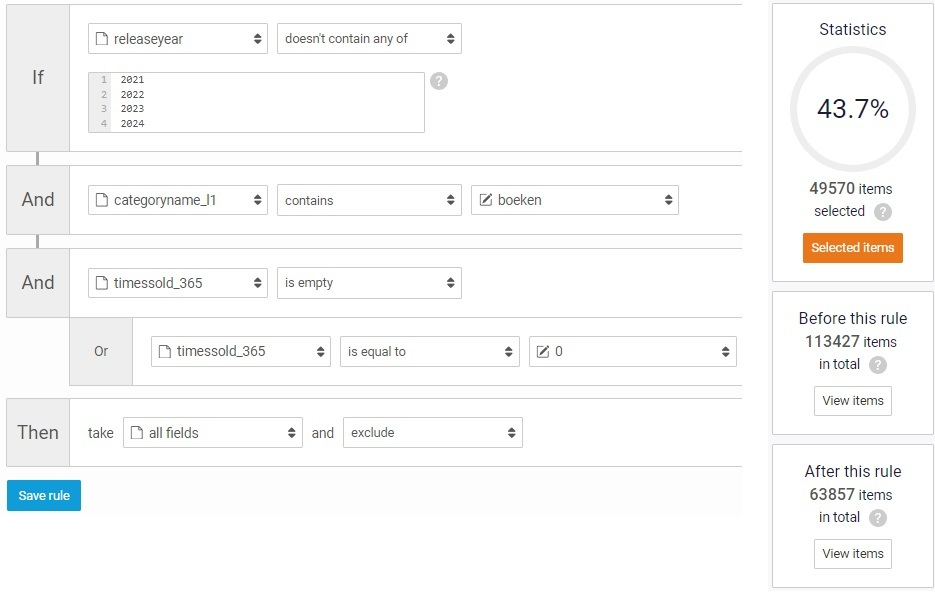
Task: Click help icon beside releaseyear values box
Action: [439, 81]
